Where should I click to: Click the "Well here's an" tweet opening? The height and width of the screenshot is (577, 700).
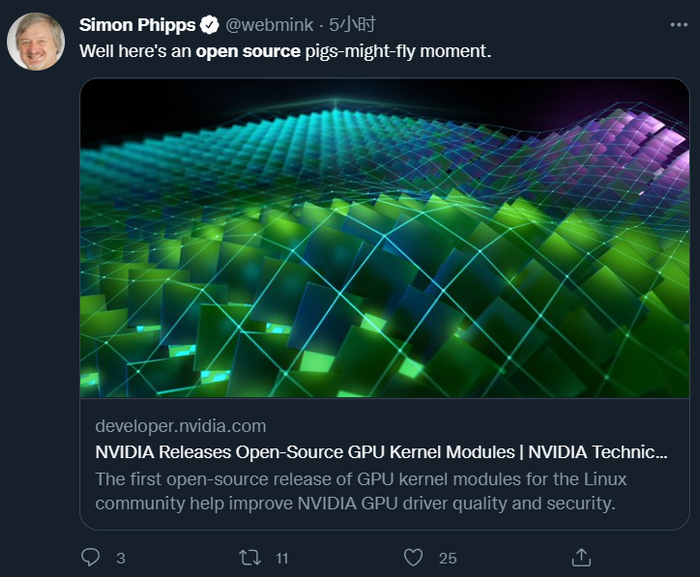click(135, 50)
